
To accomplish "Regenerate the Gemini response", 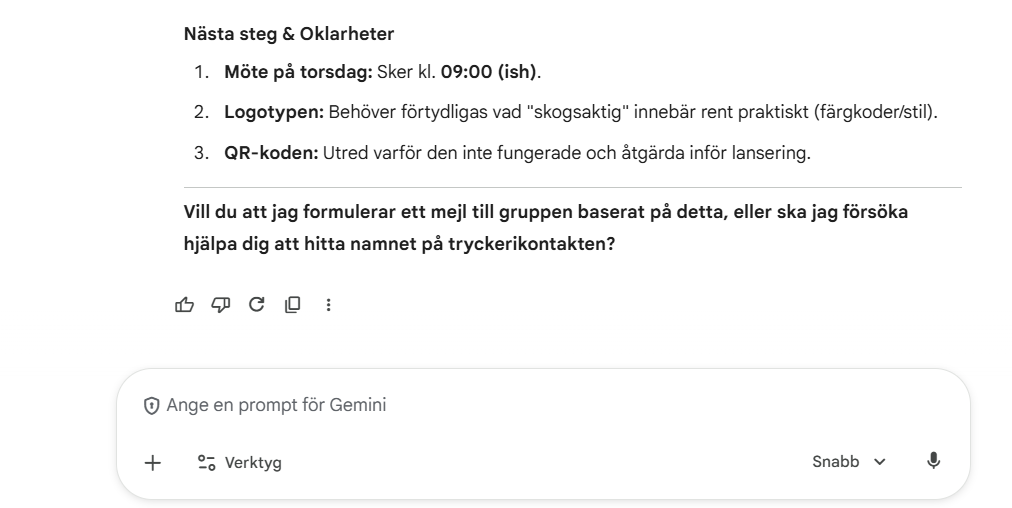I will point(256,304).
